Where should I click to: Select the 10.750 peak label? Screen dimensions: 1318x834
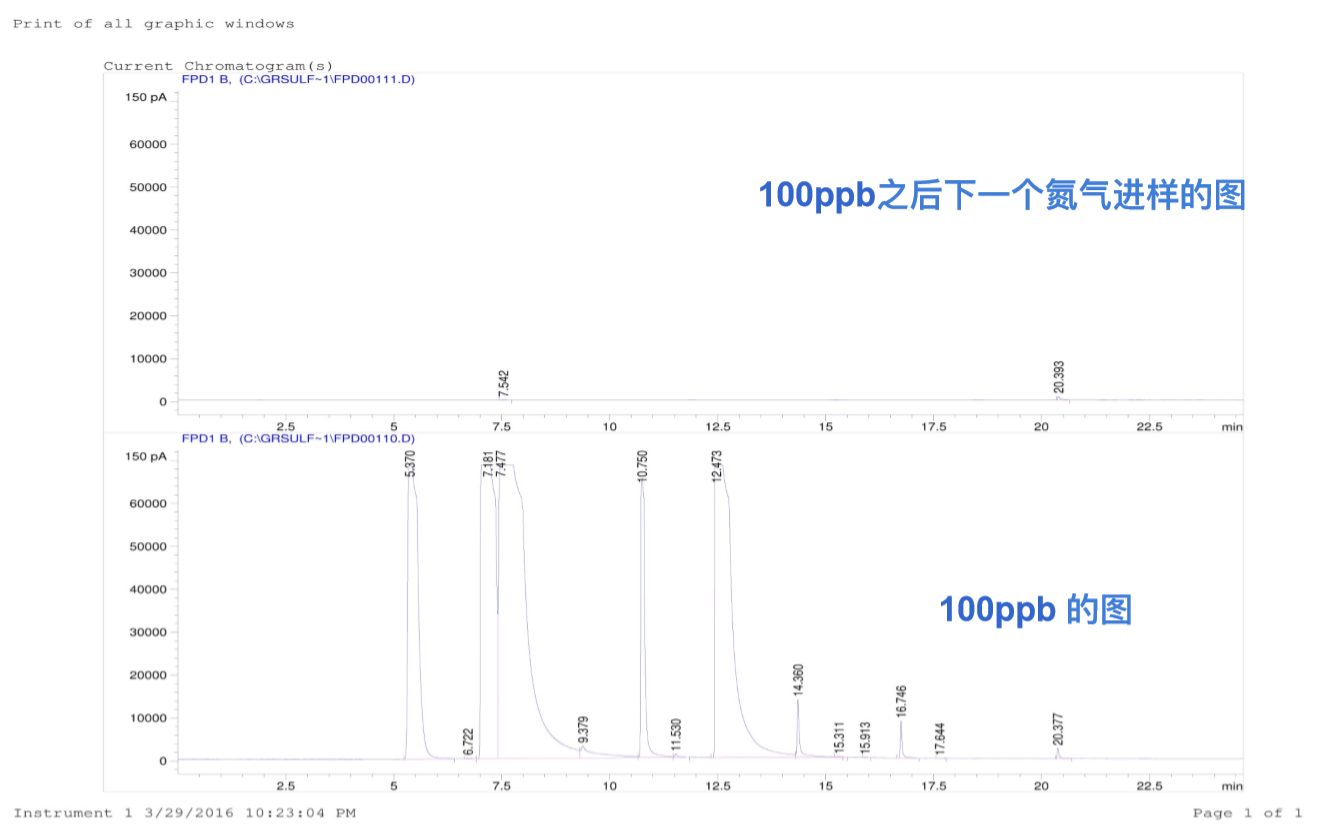pos(643,466)
